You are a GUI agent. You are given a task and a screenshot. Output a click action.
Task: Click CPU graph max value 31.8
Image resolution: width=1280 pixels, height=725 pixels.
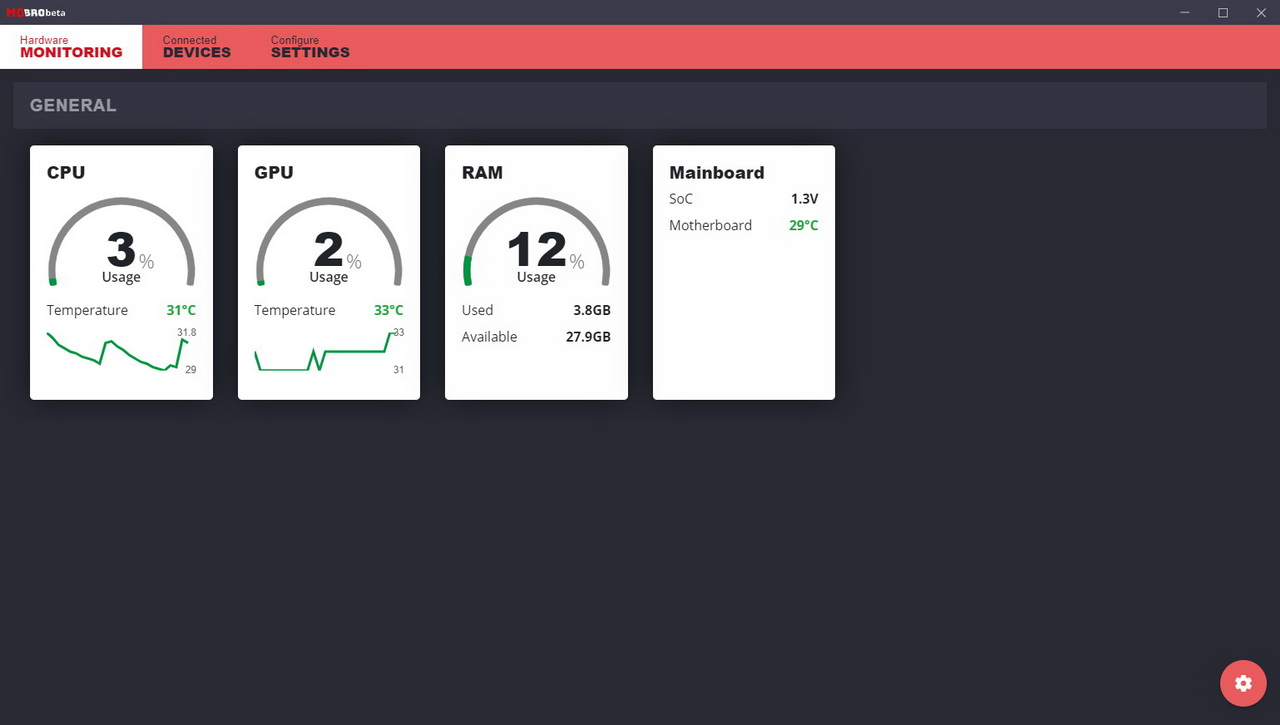[x=187, y=332]
